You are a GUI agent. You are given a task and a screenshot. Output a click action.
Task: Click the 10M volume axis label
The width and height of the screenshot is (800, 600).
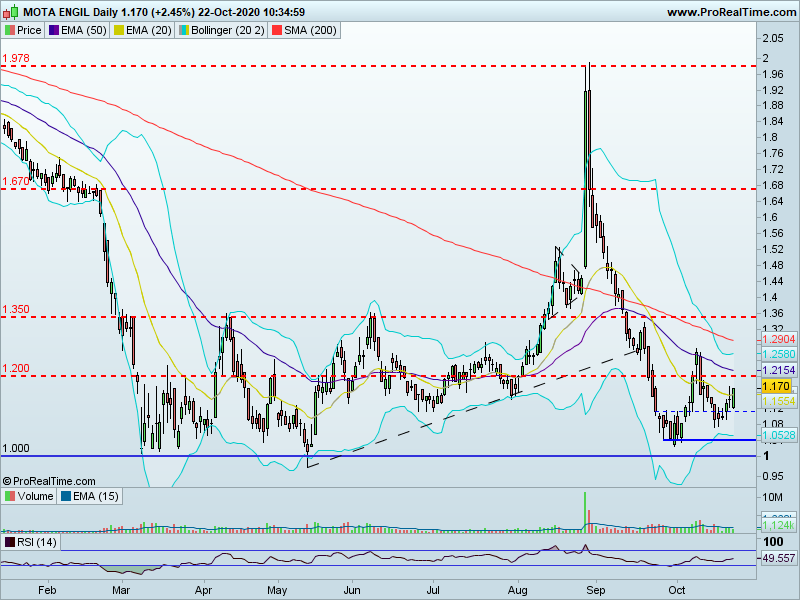click(x=772, y=497)
